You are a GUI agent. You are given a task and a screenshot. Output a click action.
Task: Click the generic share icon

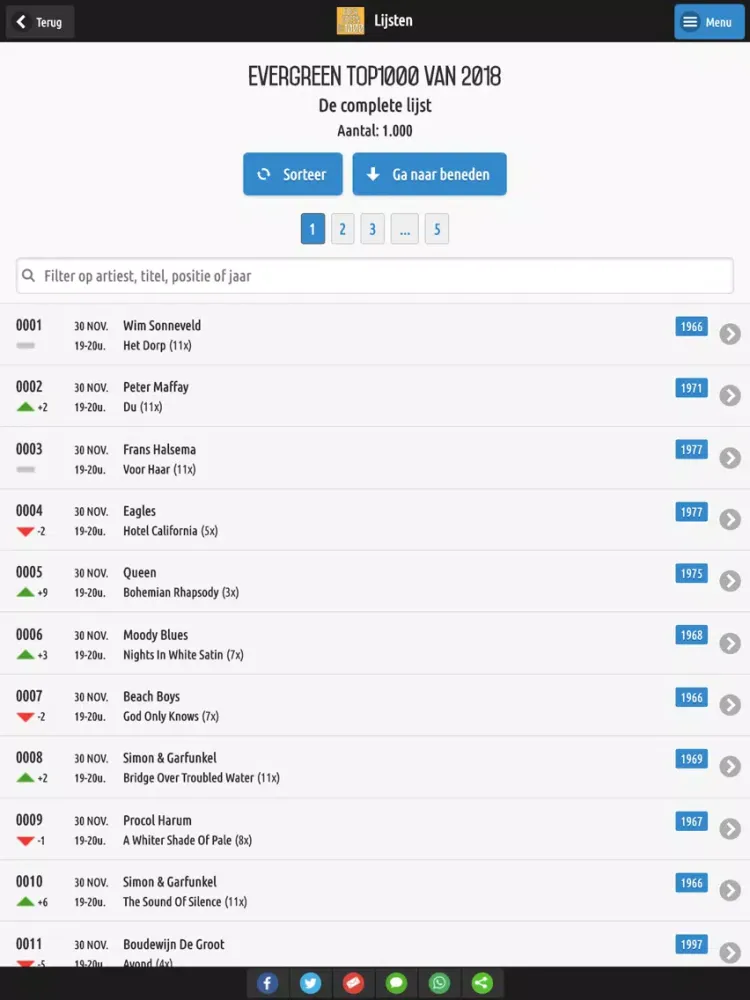pos(482,983)
